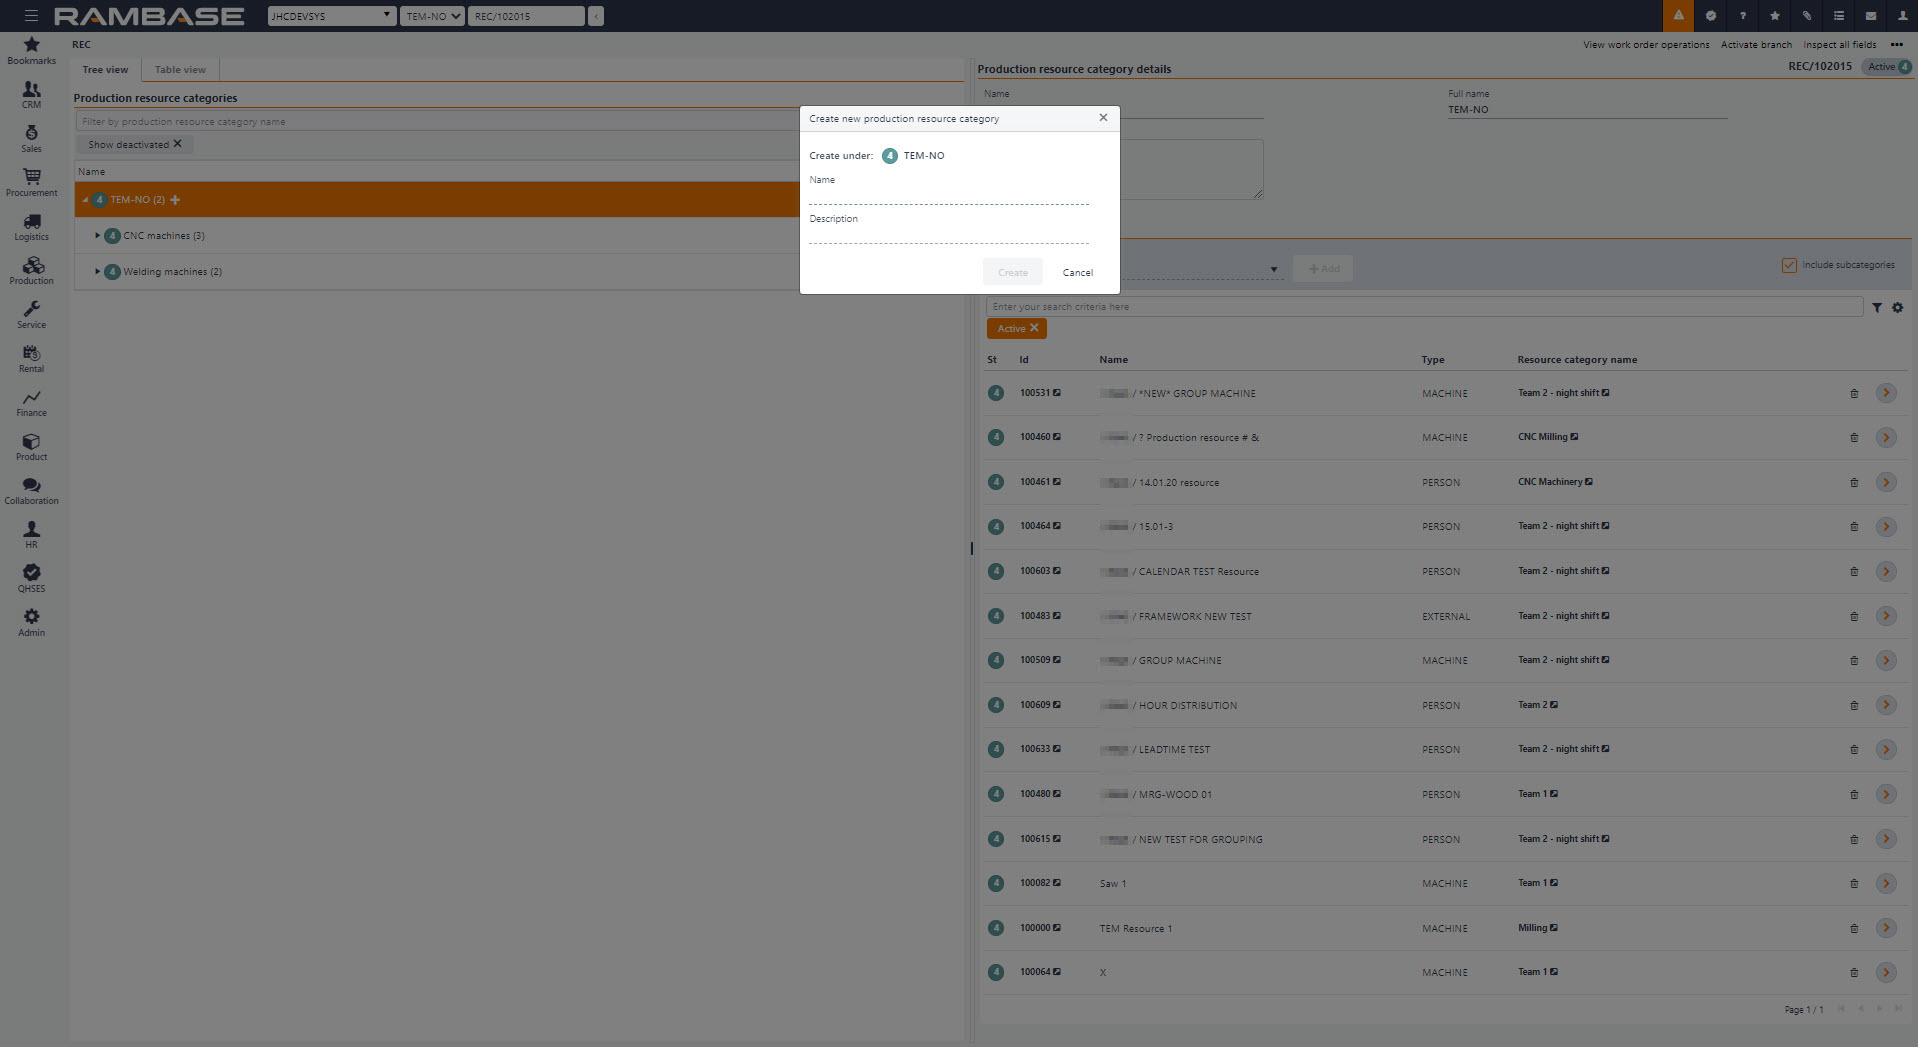Switch to the Table view tab
The image size is (1918, 1047).
point(180,70)
